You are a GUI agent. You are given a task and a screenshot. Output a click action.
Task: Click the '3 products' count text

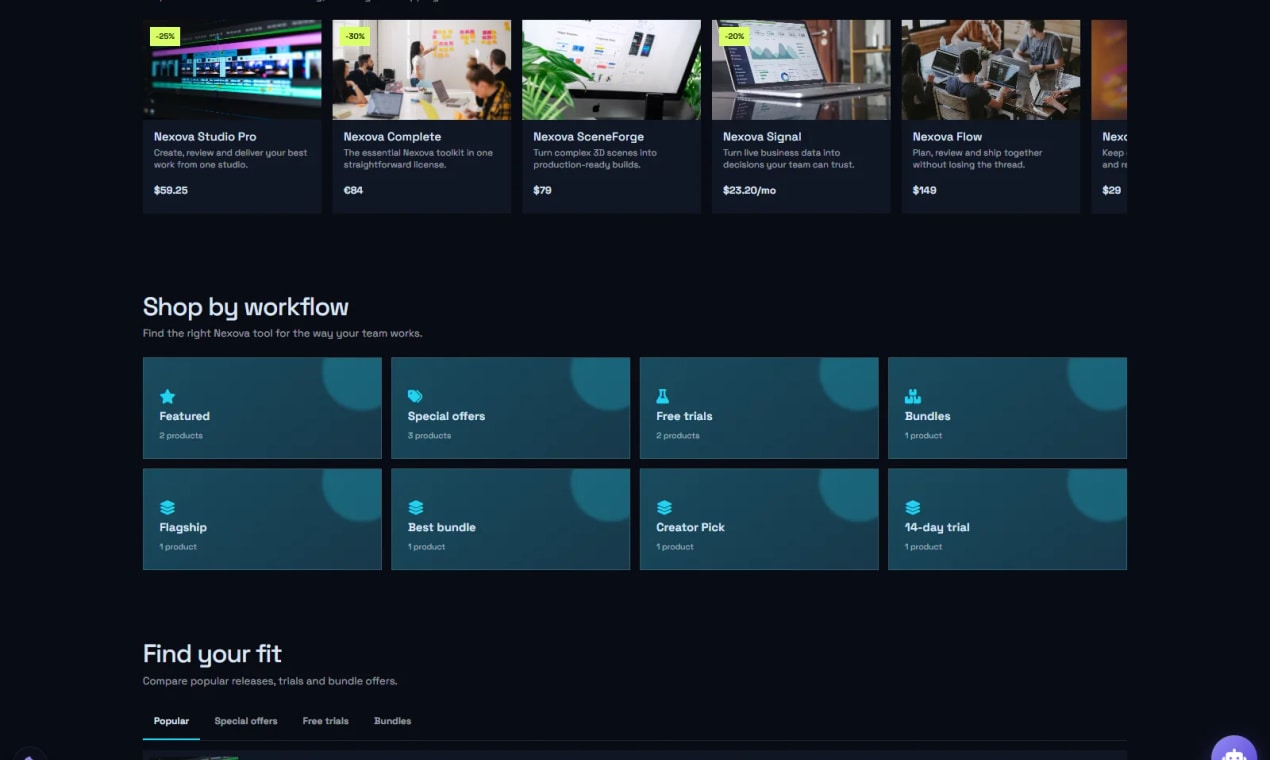click(x=429, y=436)
